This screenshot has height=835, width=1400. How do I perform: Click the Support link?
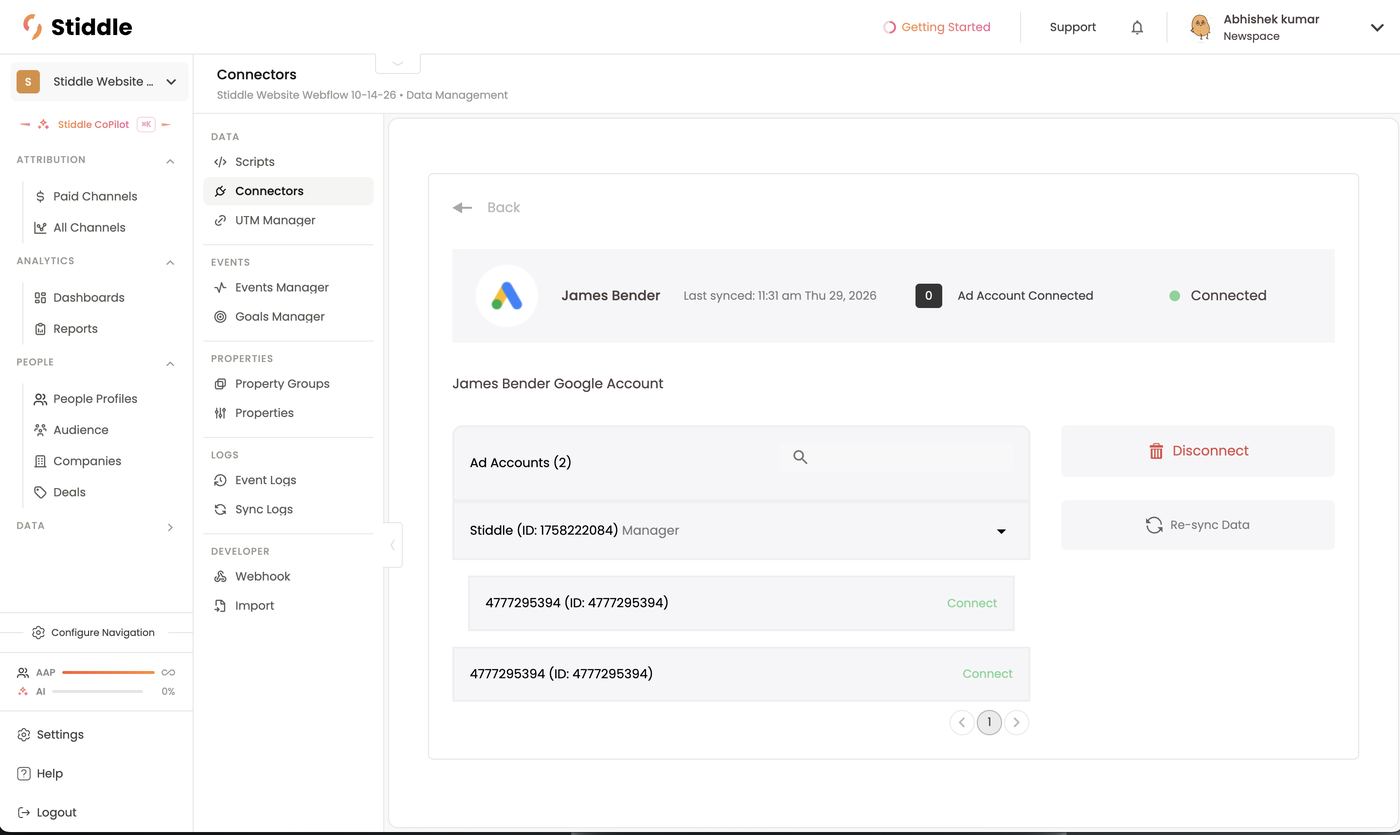pyautogui.click(x=1073, y=28)
